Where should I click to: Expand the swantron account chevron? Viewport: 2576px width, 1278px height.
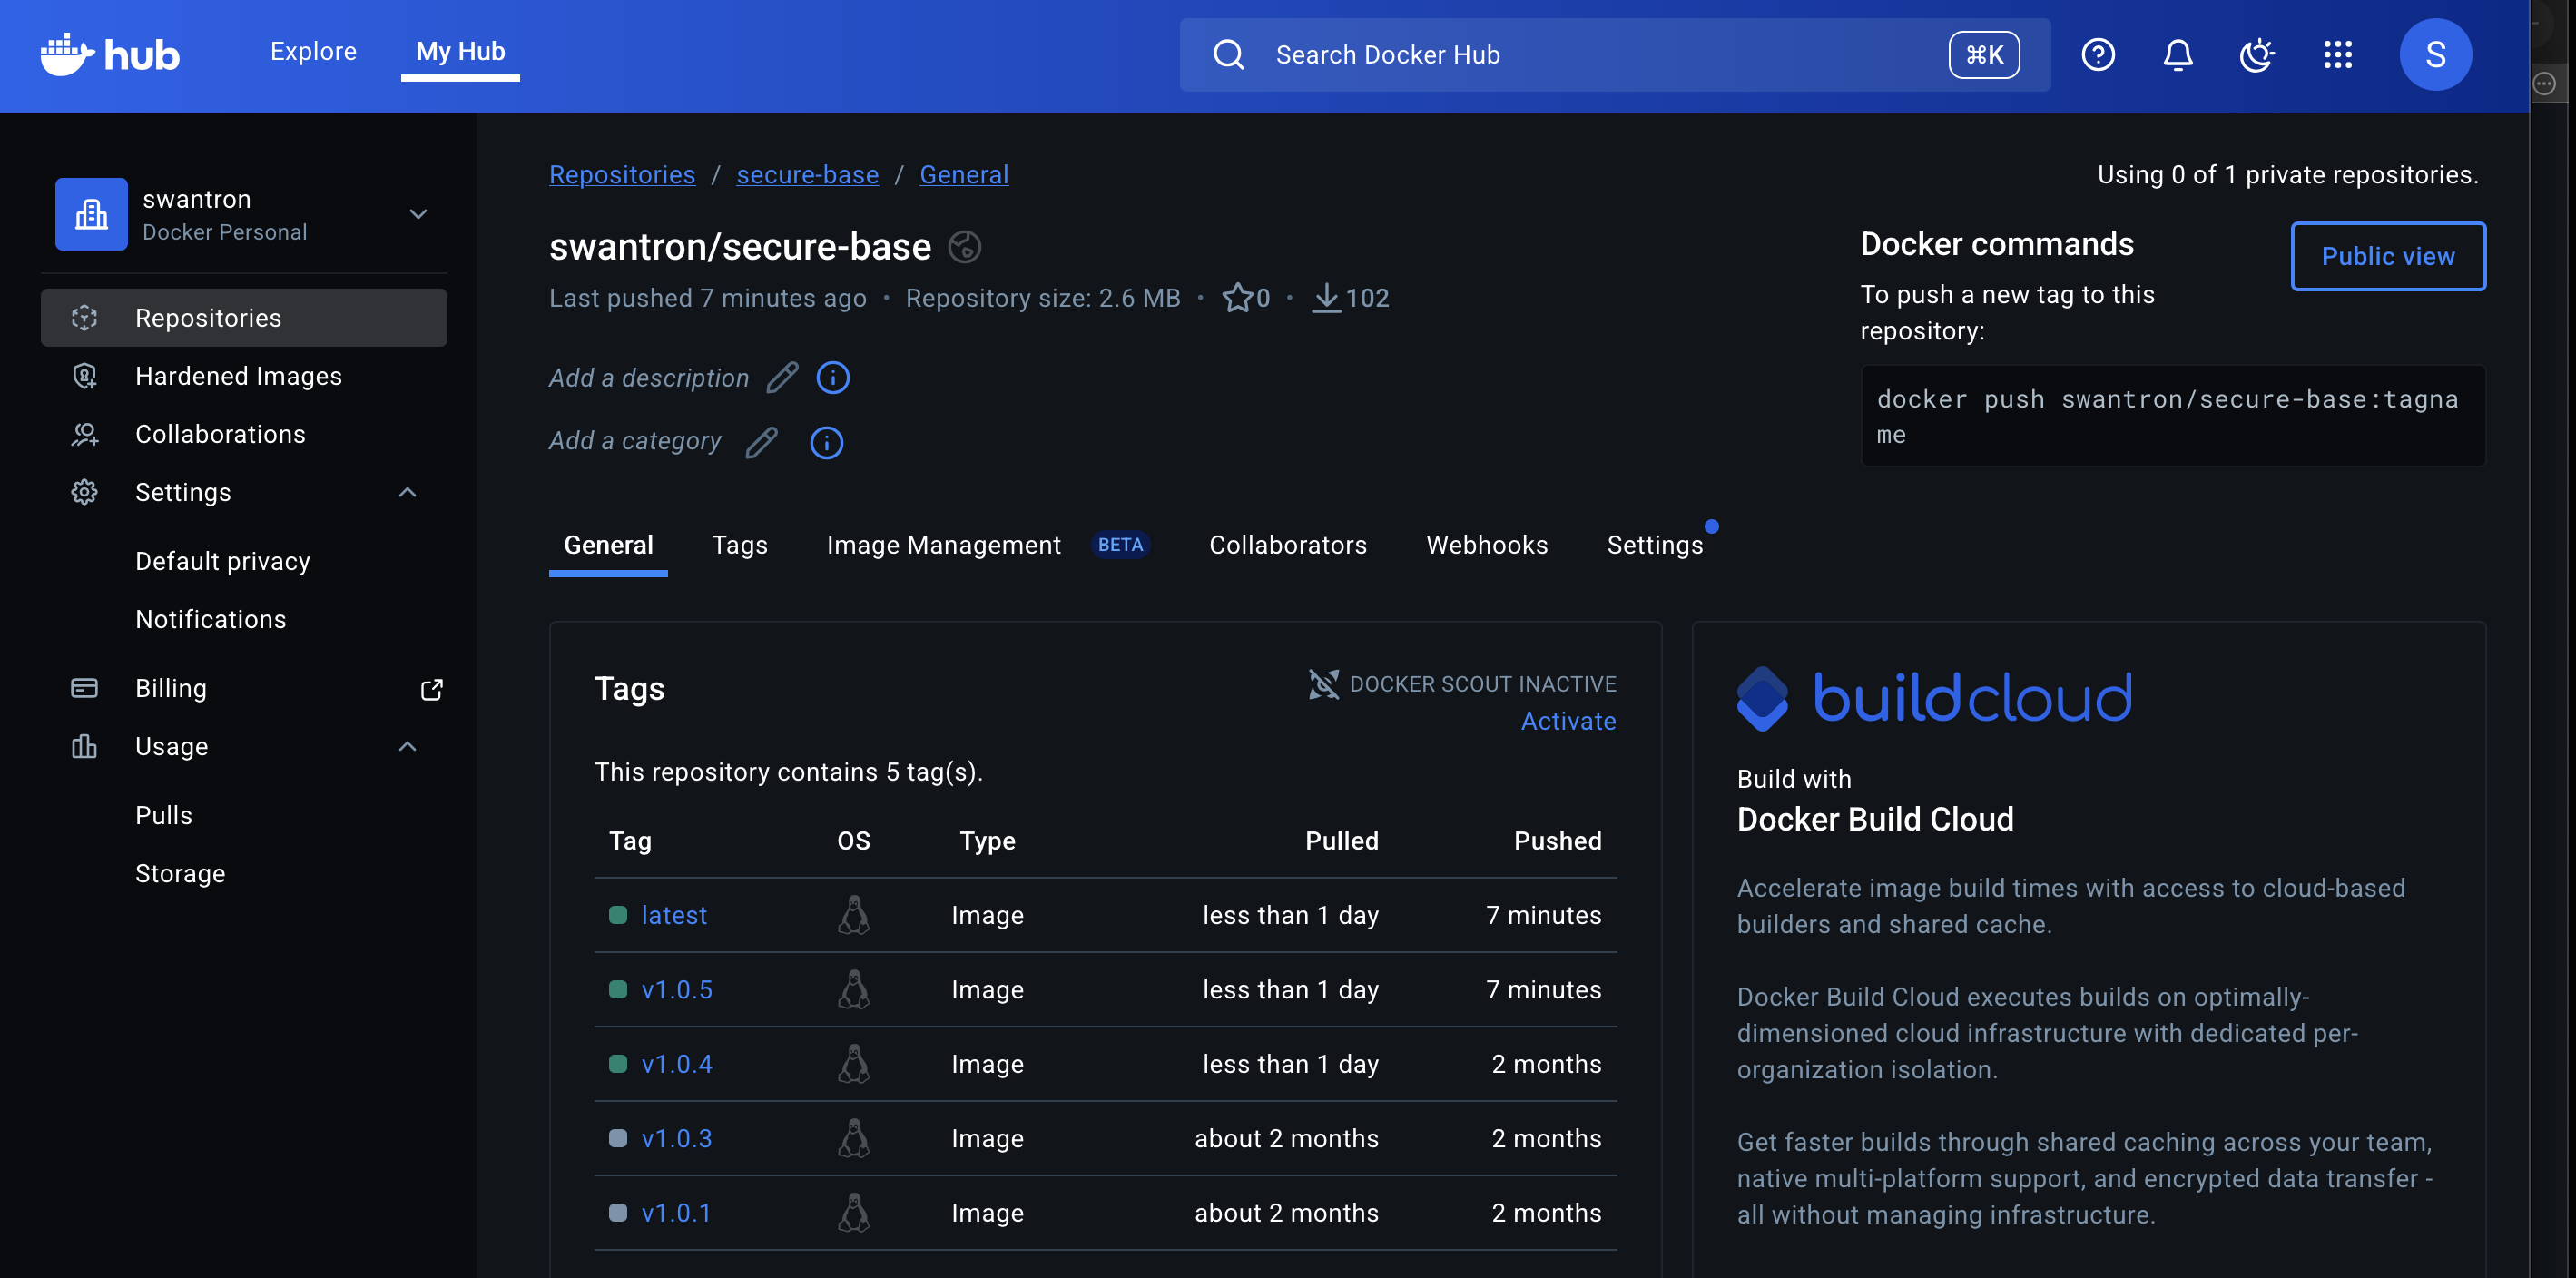click(419, 214)
